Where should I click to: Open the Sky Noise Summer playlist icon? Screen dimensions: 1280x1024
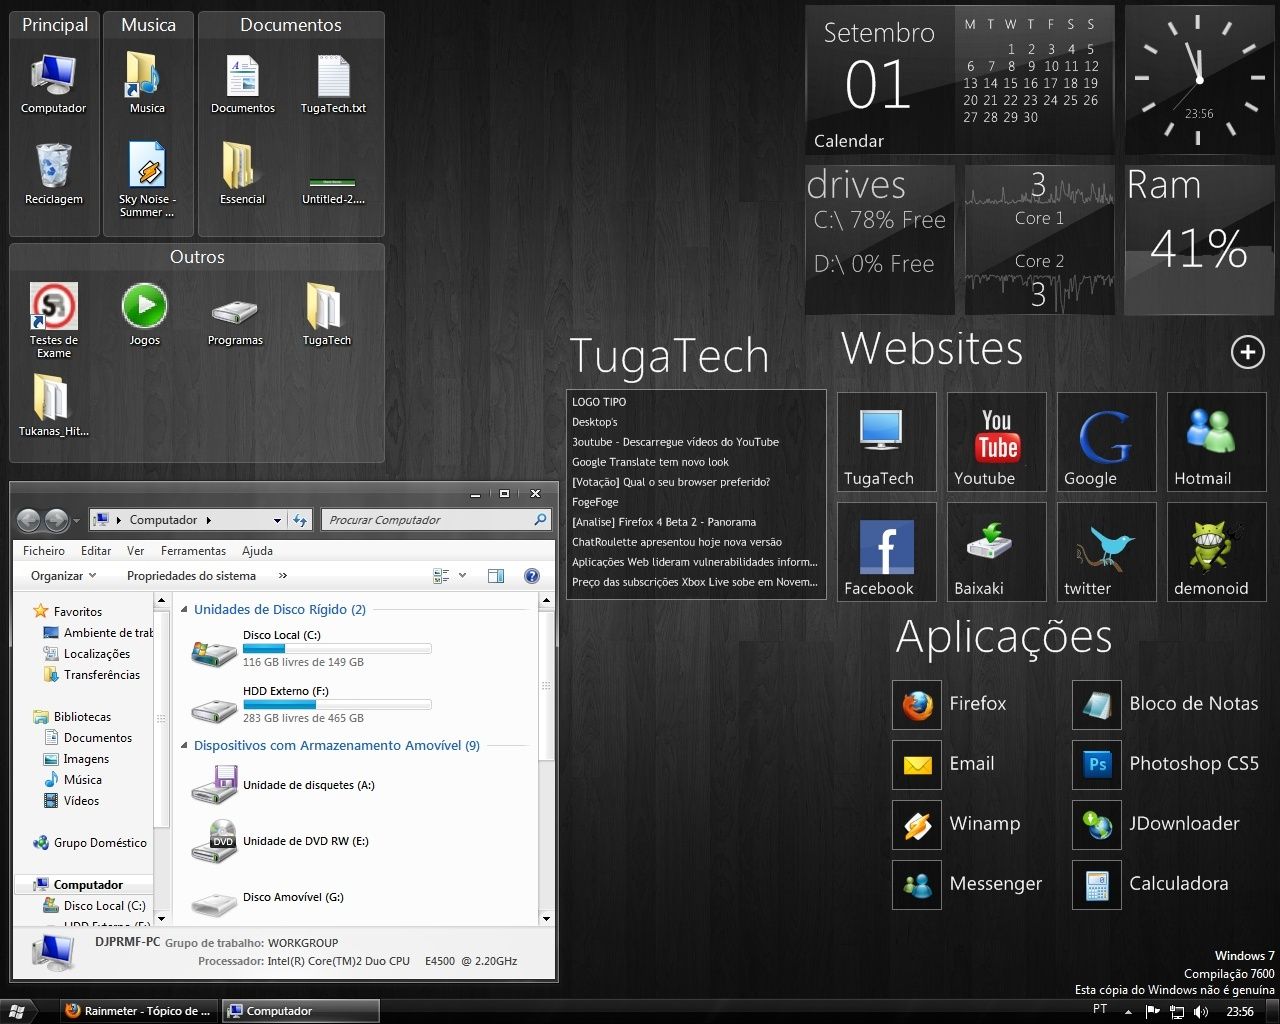(147, 180)
